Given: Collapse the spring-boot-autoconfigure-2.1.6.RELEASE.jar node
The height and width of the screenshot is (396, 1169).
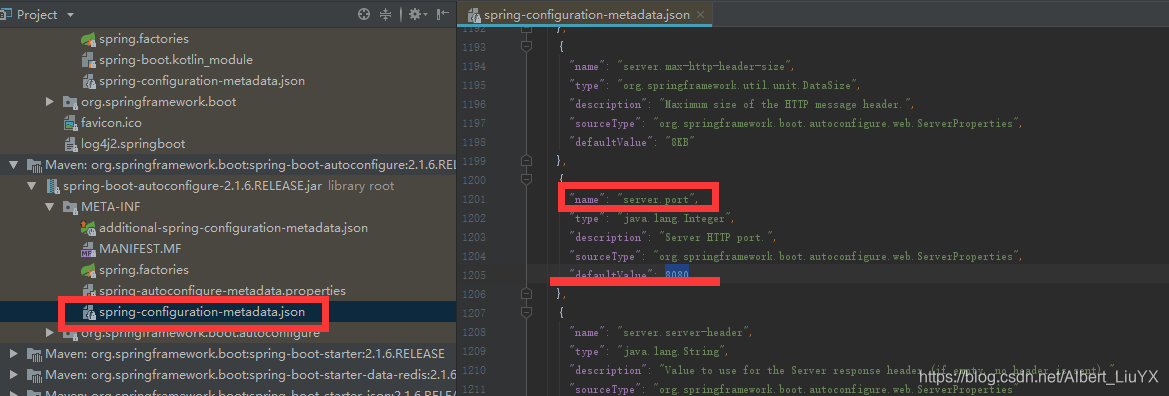Looking at the screenshot, I should (32, 186).
